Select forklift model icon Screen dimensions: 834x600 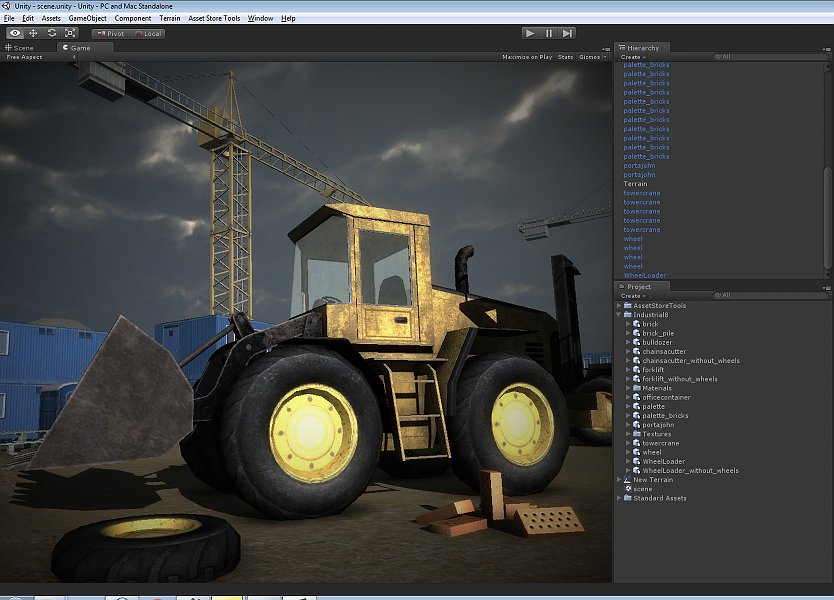tap(636, 370)
